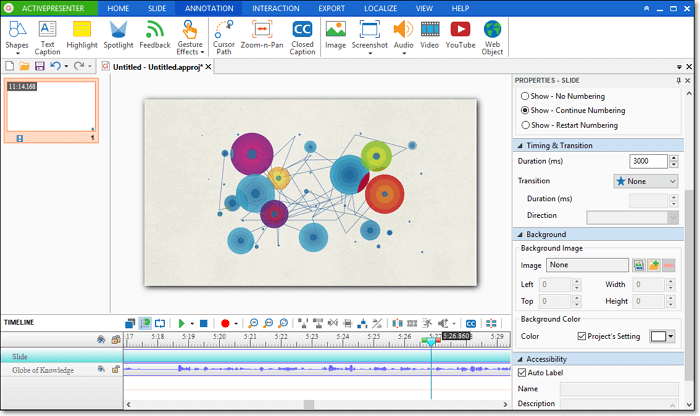Collapse the Timing & Transition section
Screen dimensions: 700x416
(x=520, y=146)
